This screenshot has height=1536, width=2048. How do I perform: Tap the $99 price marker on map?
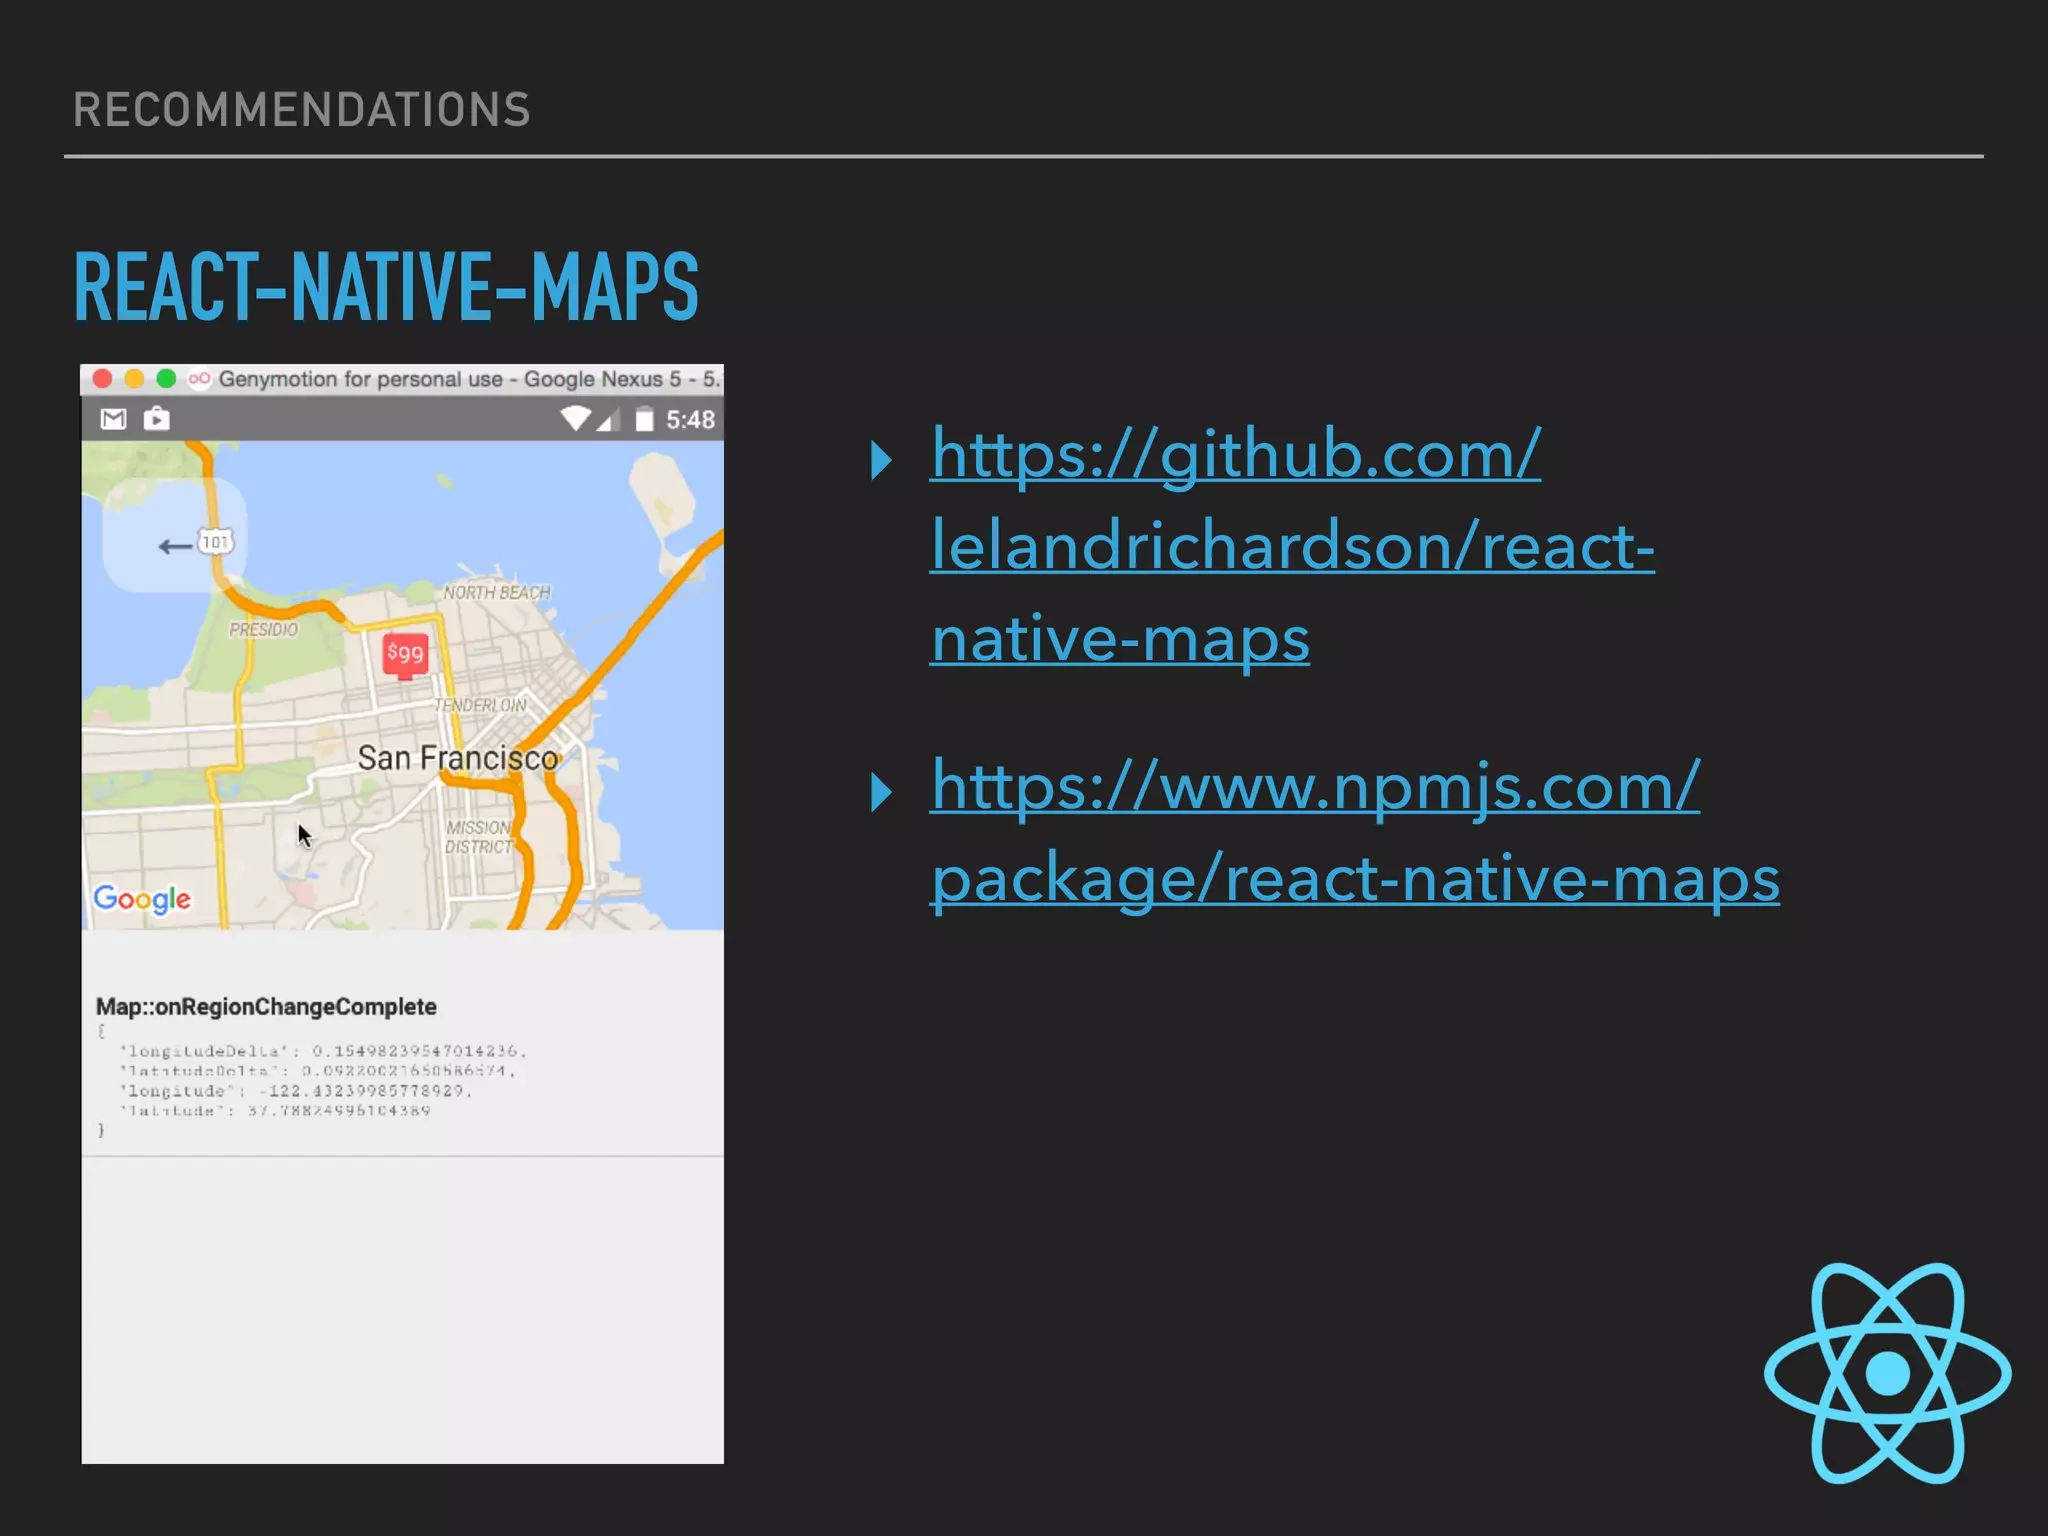pyautogui.click(x=405, y=654)
